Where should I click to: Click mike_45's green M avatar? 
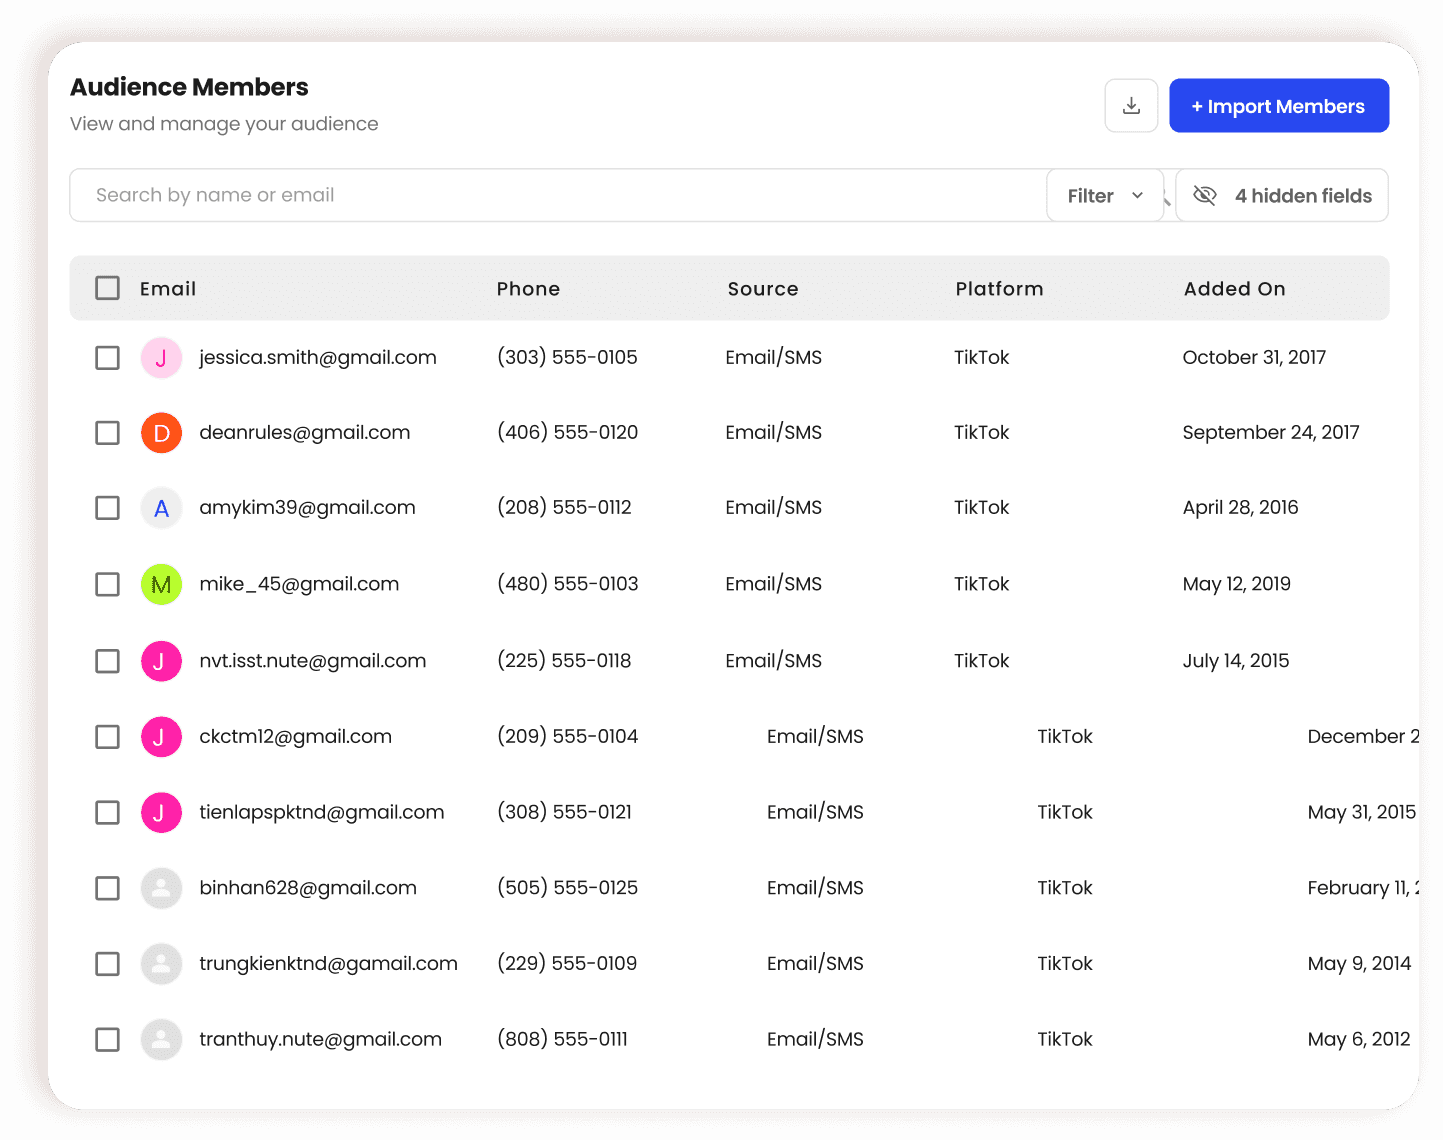coord(161,584)
